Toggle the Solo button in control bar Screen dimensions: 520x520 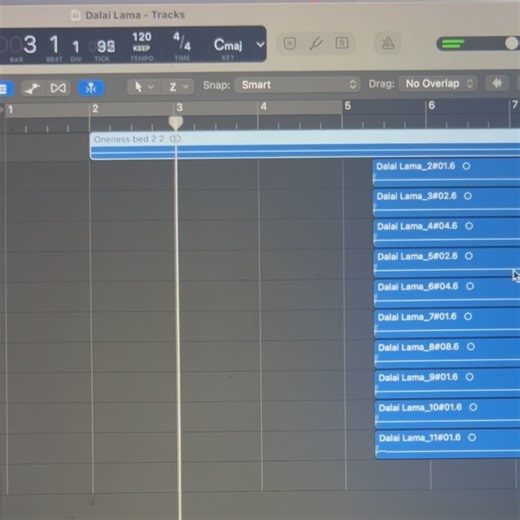342,43
